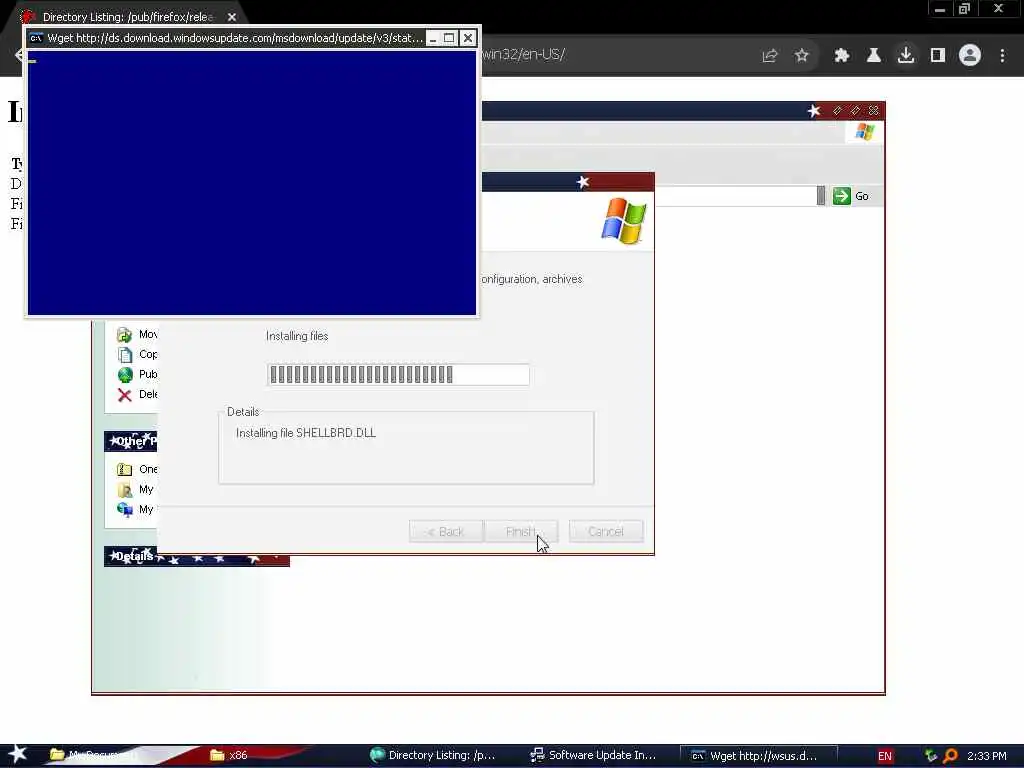
Task: Click the Go label in address bar
Action: point(862,196)
